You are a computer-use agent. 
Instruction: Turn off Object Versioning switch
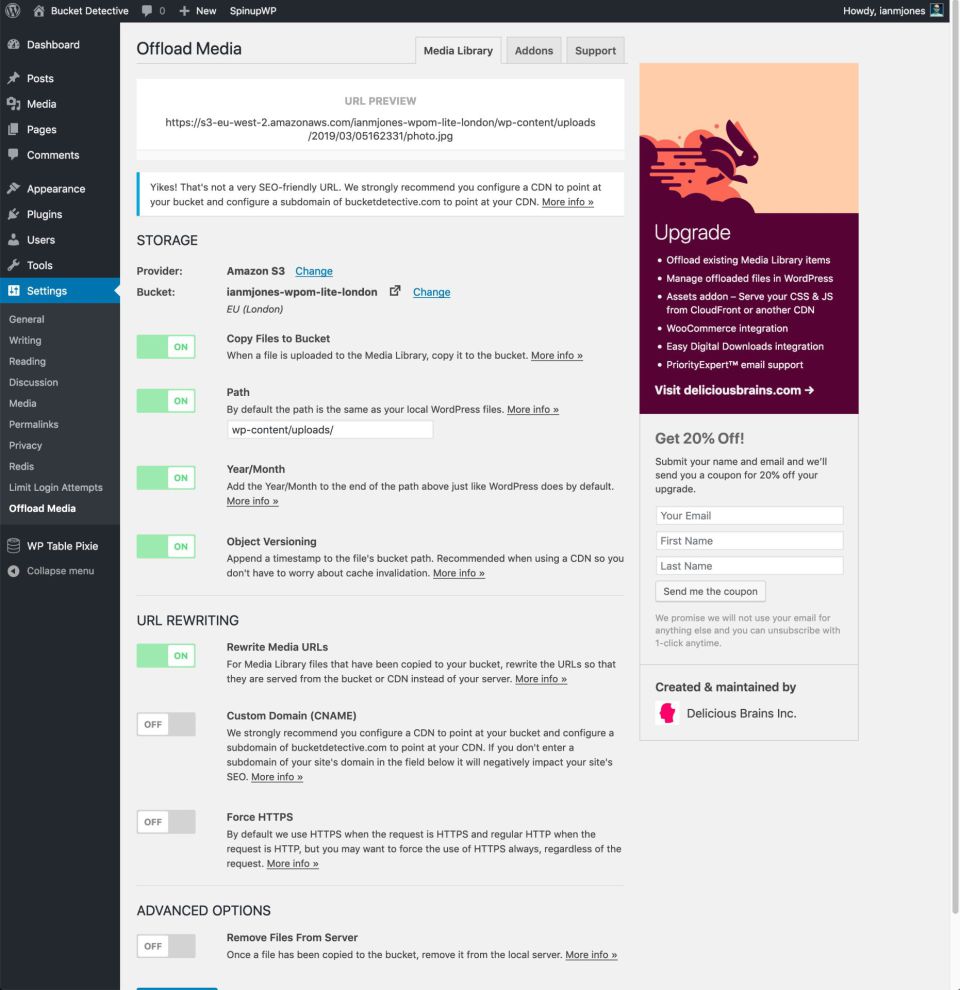click(x=166, y=546)
